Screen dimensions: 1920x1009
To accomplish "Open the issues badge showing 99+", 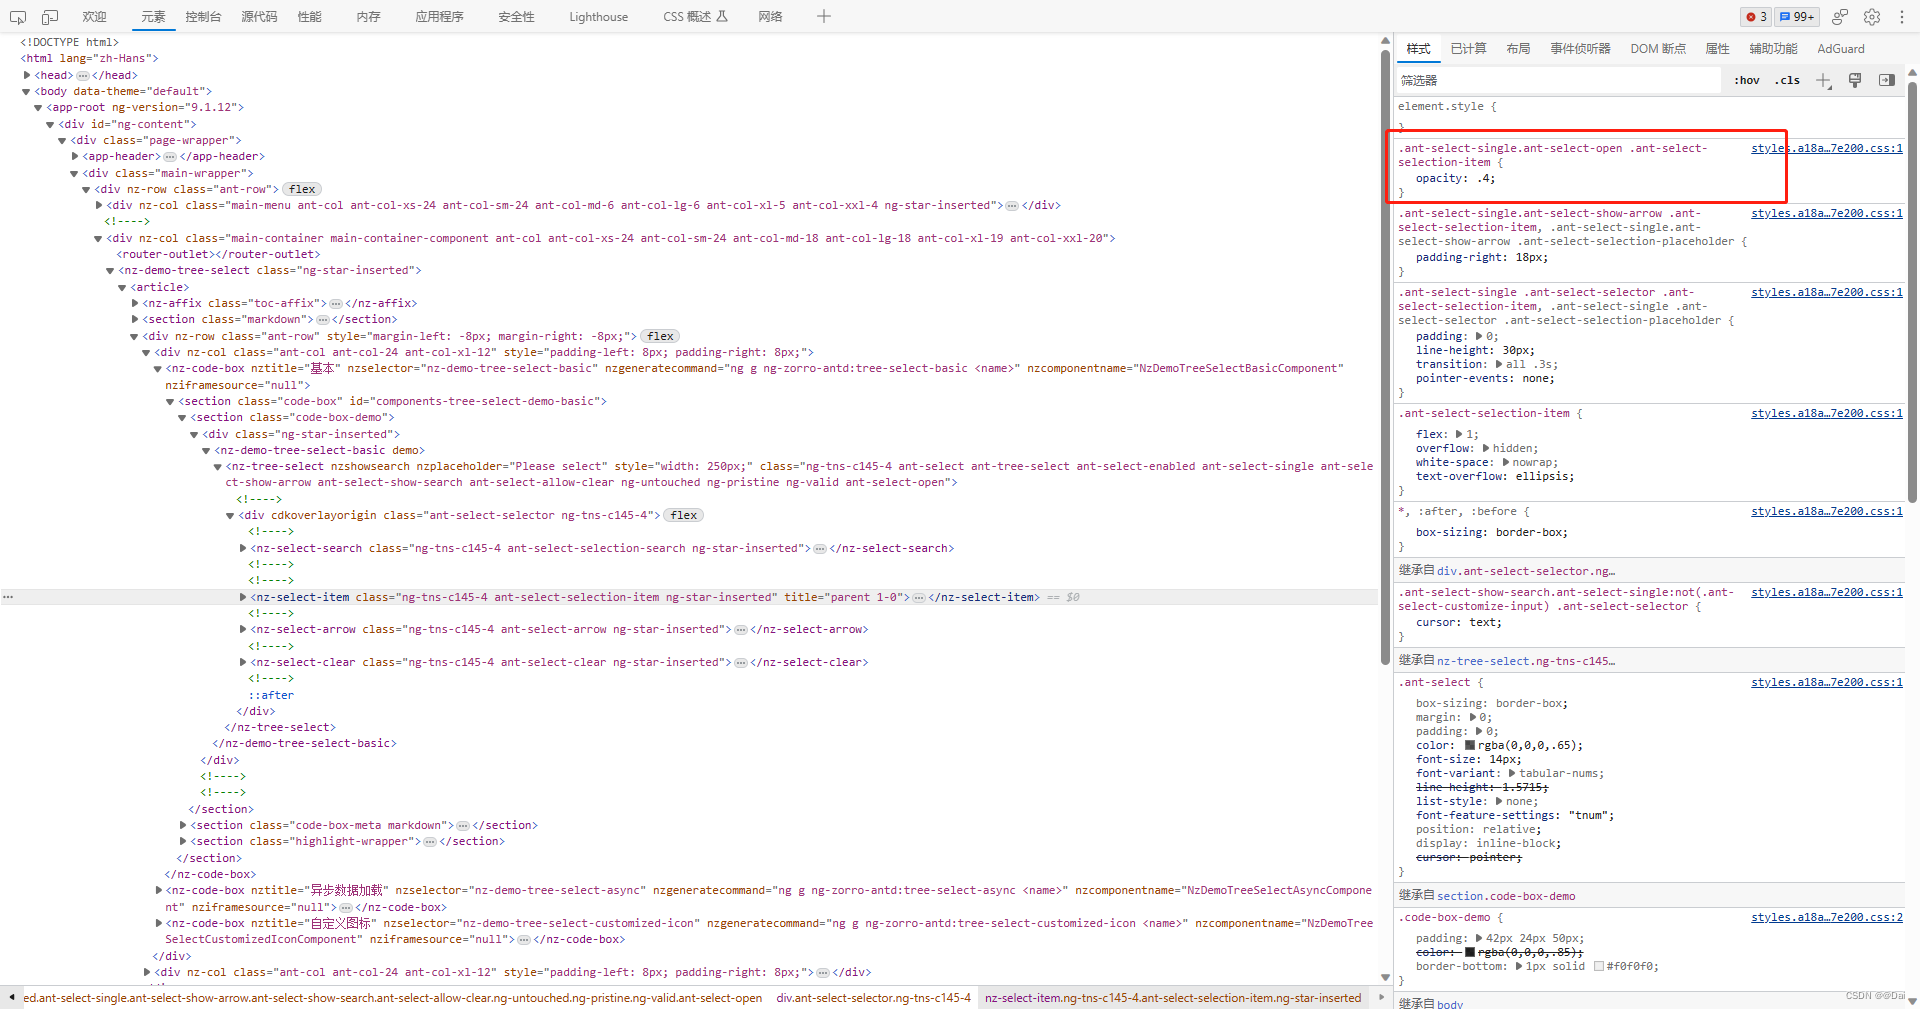I will [x=1797, y=16].
